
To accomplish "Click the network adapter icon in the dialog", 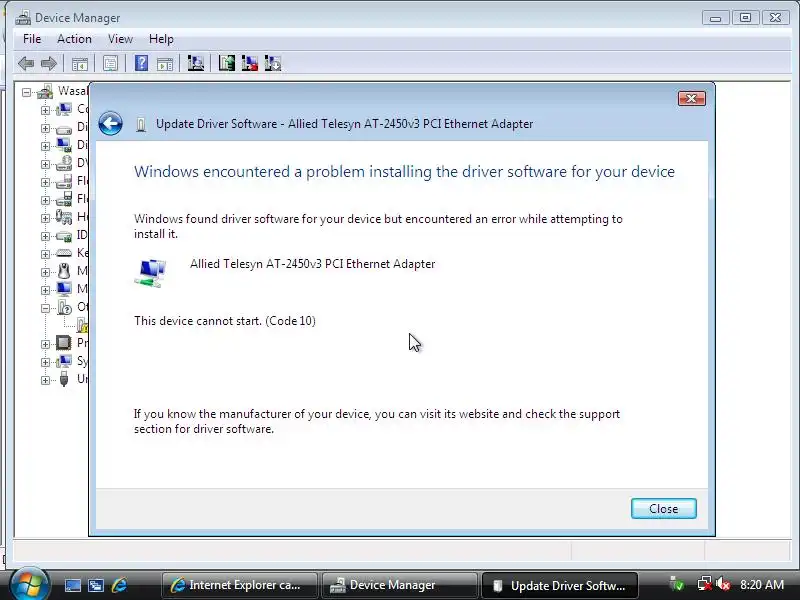I will coord(151,273).
